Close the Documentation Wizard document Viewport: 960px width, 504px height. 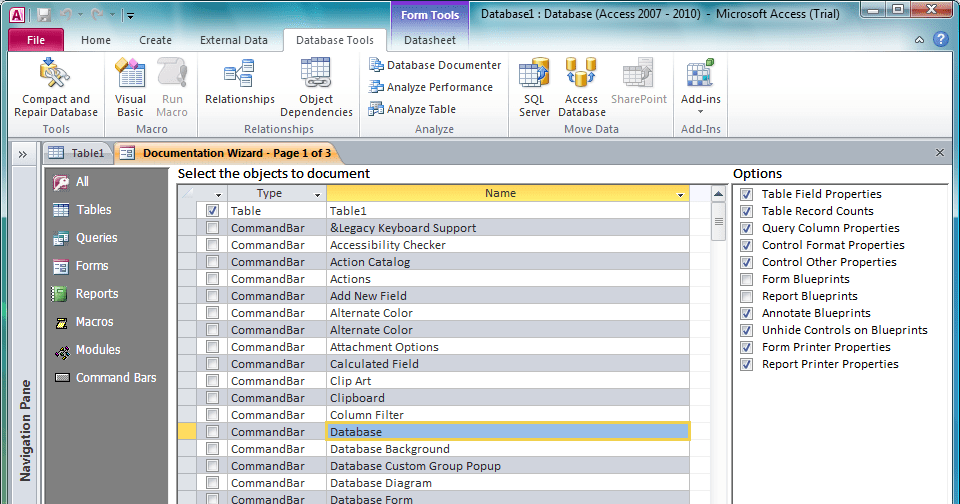click(940, 152)
